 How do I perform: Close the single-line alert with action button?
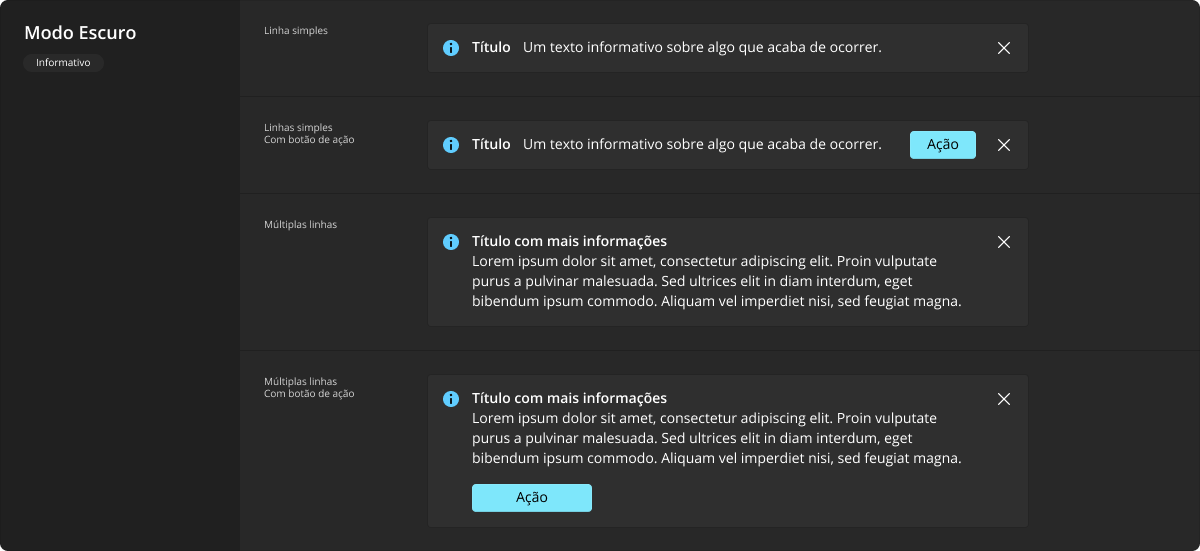pos(1004,145)
